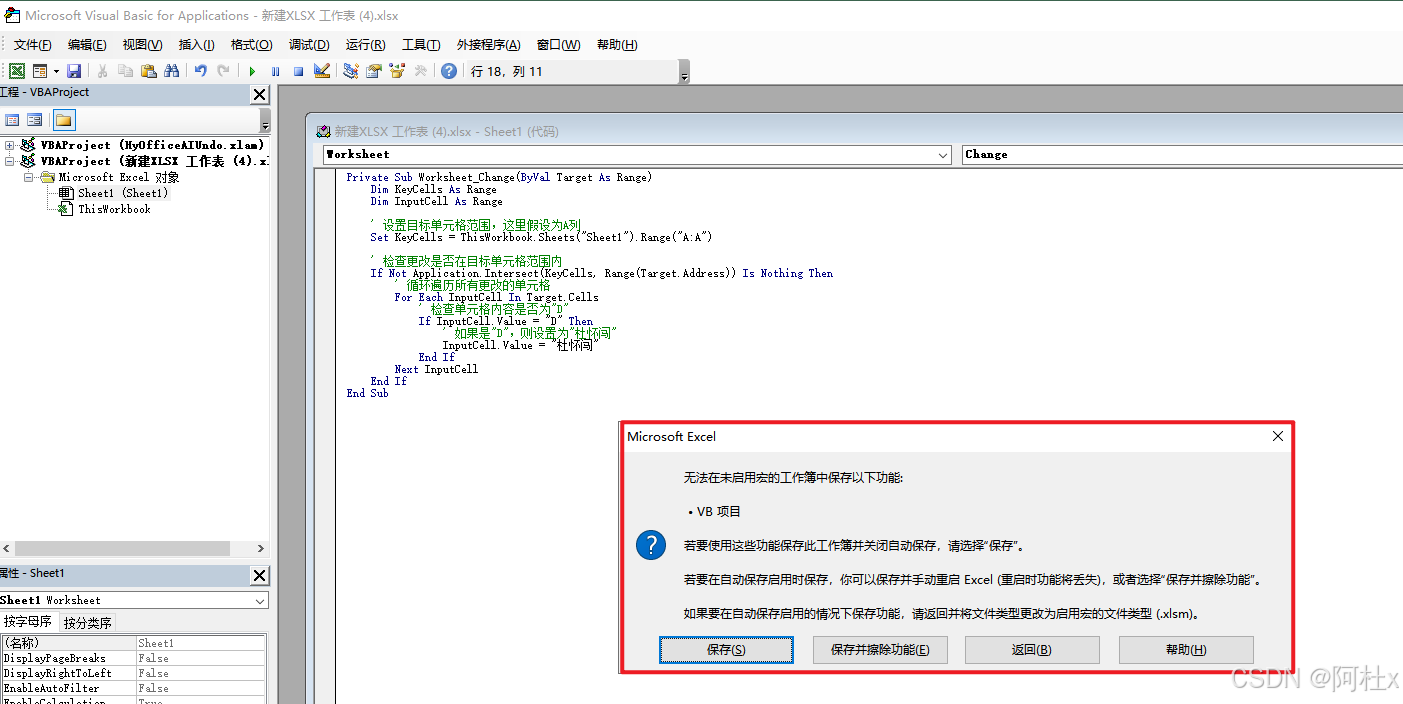This screenshot has width=1403, height=704.
Task: Click 保存(S) button in dialog
Action: [x=726, y=650]
